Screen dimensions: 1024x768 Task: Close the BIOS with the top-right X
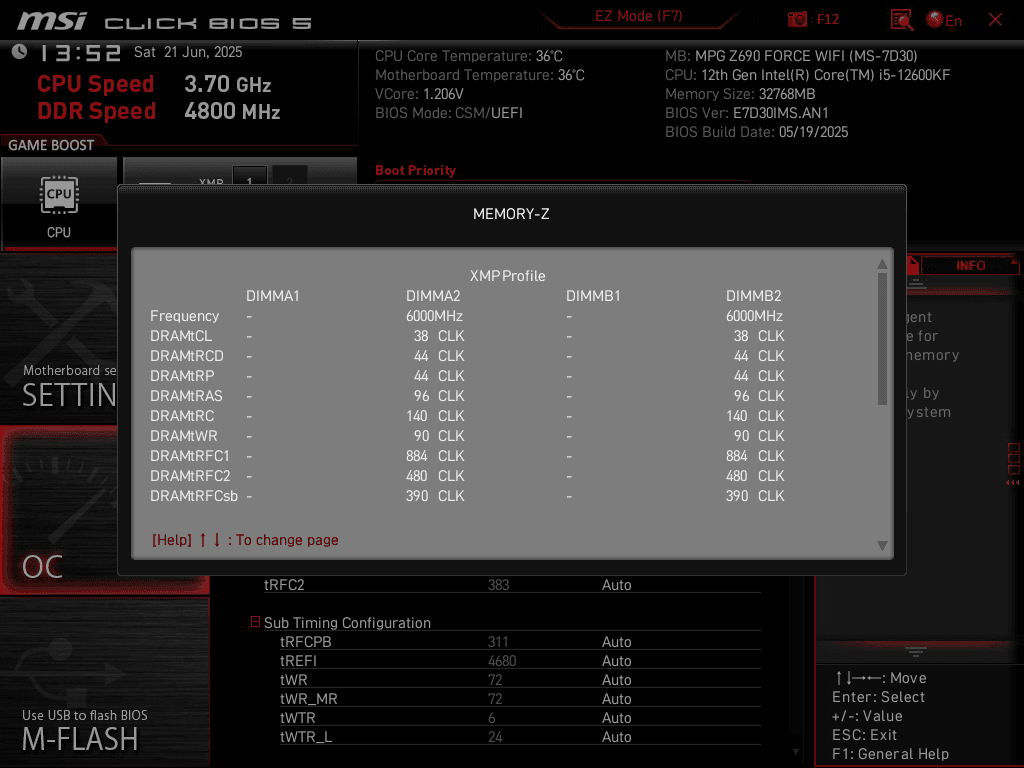(x=995, y=20)
